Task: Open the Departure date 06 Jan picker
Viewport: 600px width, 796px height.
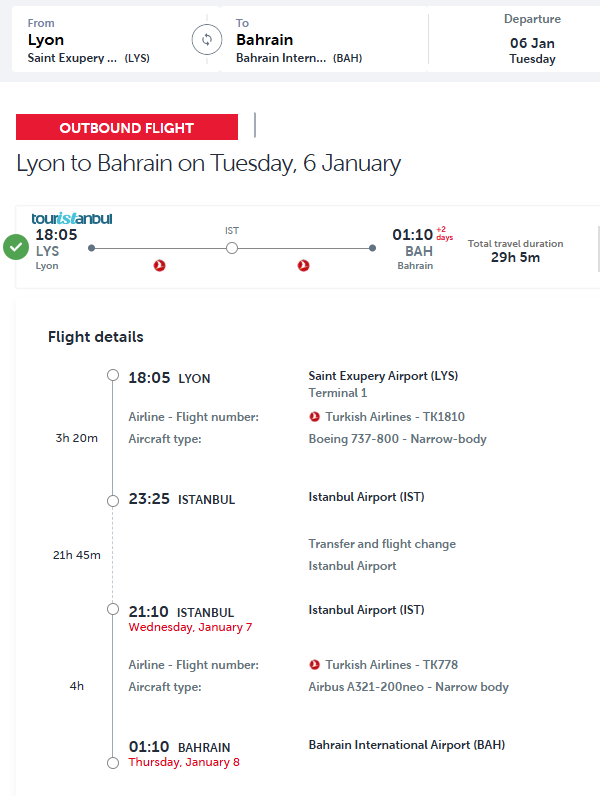Action: pos(532,41)
